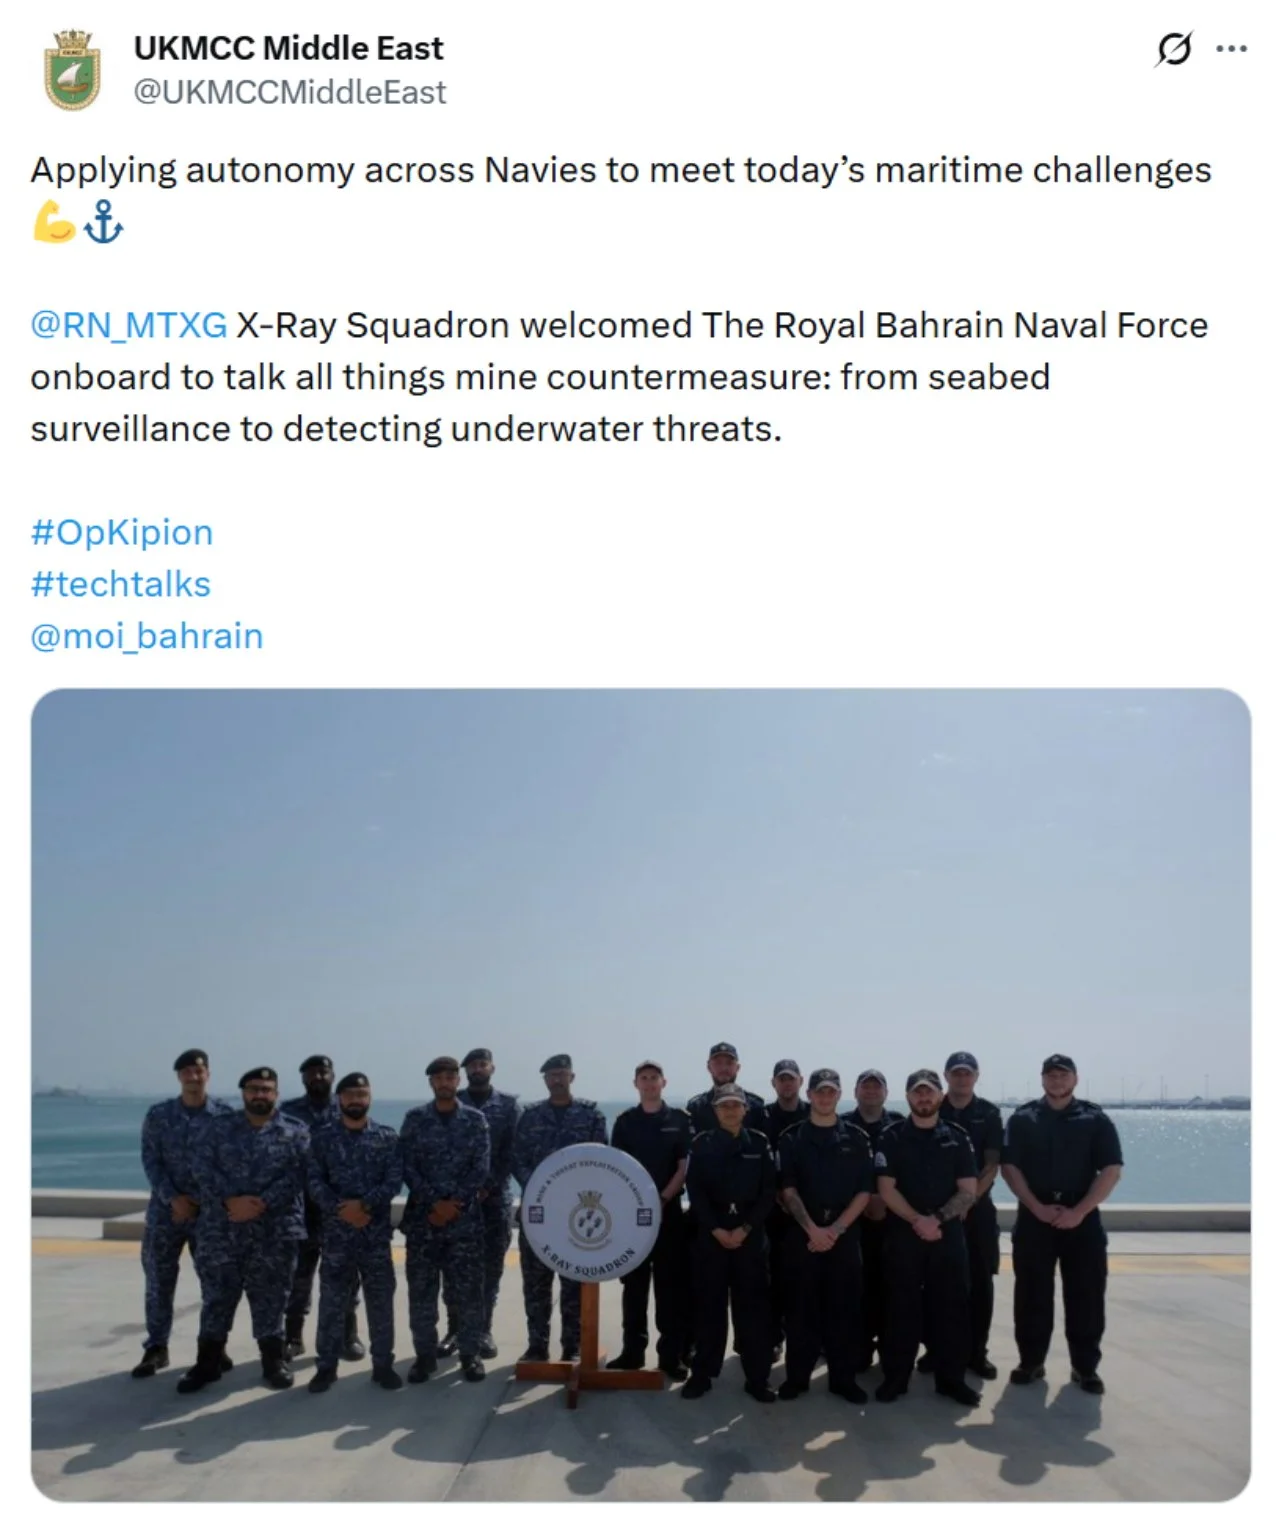Screen dimensions: 1280x1528
Task: Follow the #OpKipion hashtag
Action: point(122,532)
